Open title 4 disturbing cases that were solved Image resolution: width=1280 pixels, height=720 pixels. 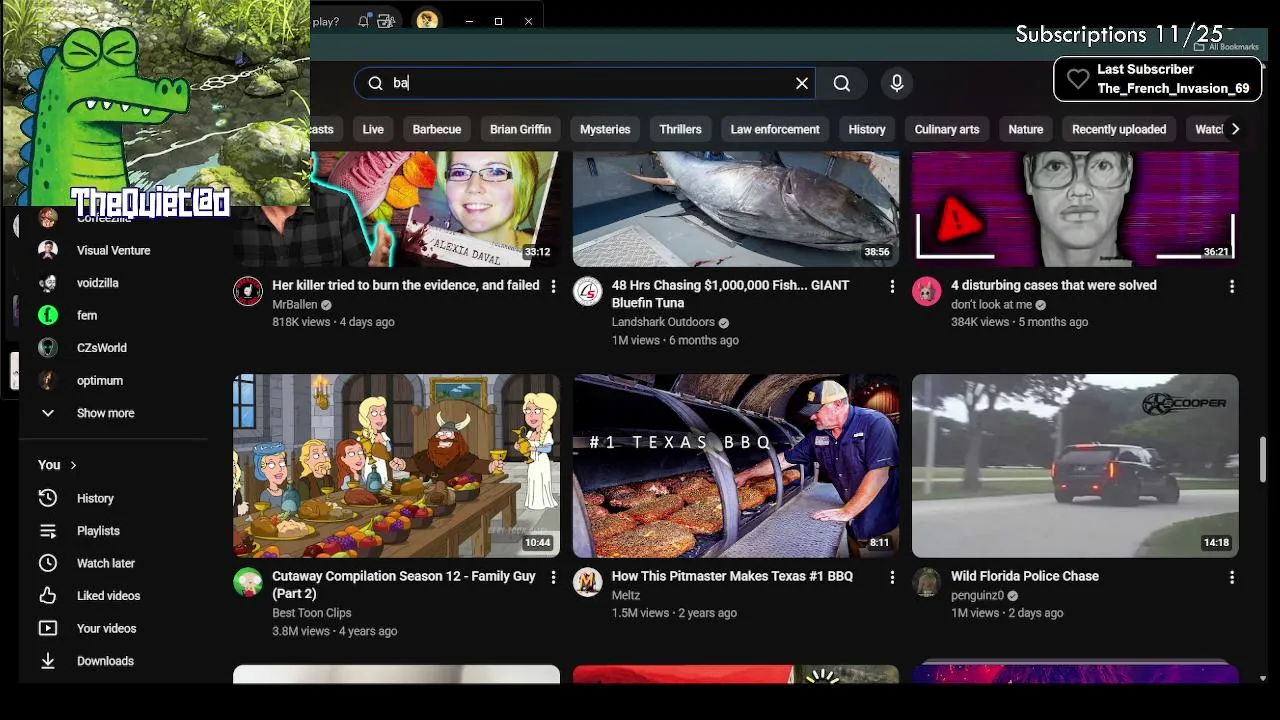tap(1054, 285)
